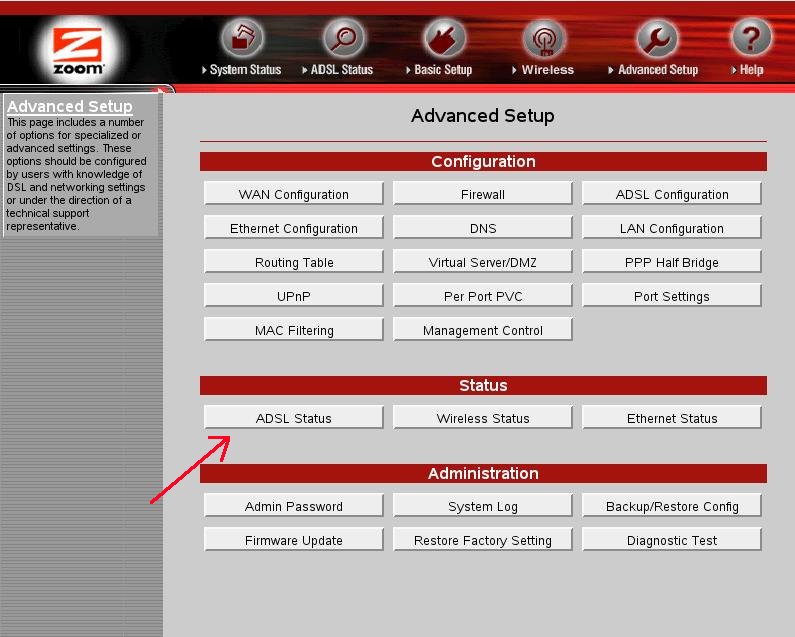Viewport: 795px width, 637px height.
Task: Choose Advanced Setup menu label
Action: pos(658,70)
